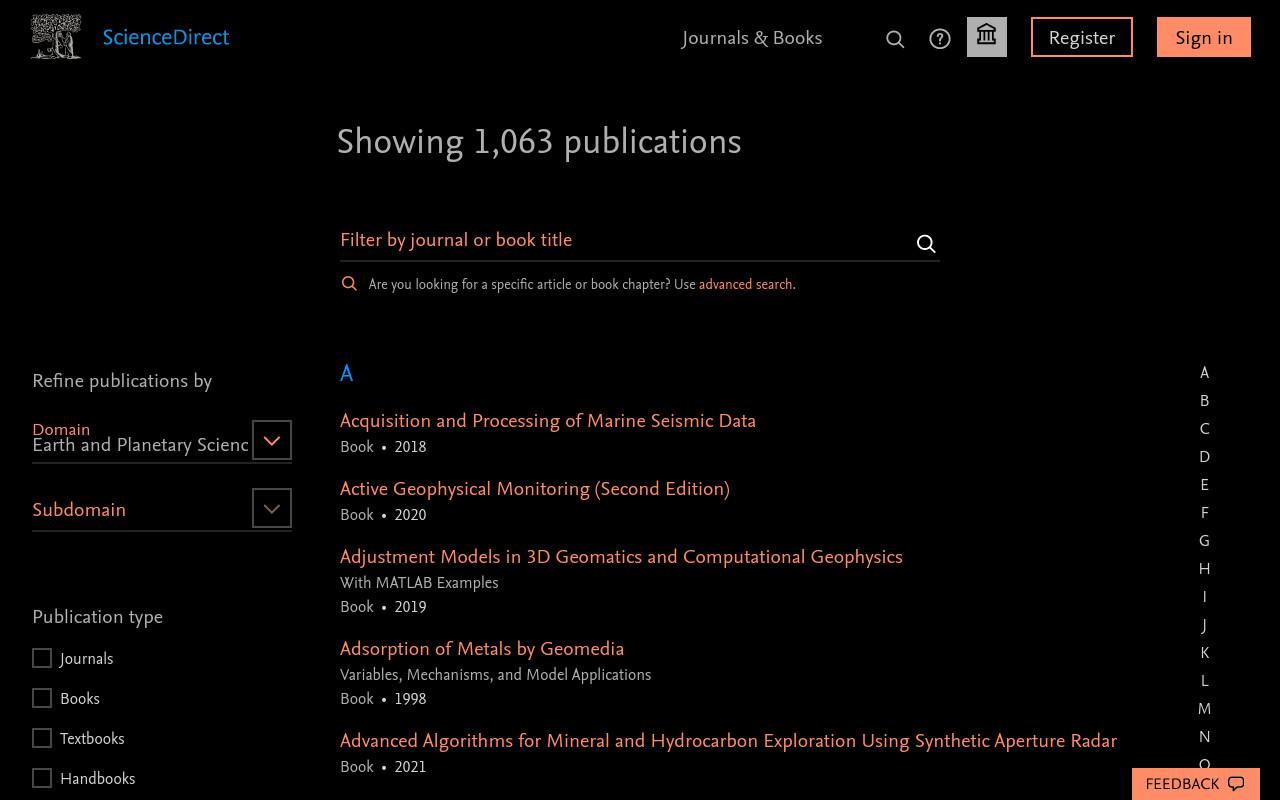This screenshot has width=1280, height=800.
Task: Jump to letter C in index
Action: [x=1204, y=429]
